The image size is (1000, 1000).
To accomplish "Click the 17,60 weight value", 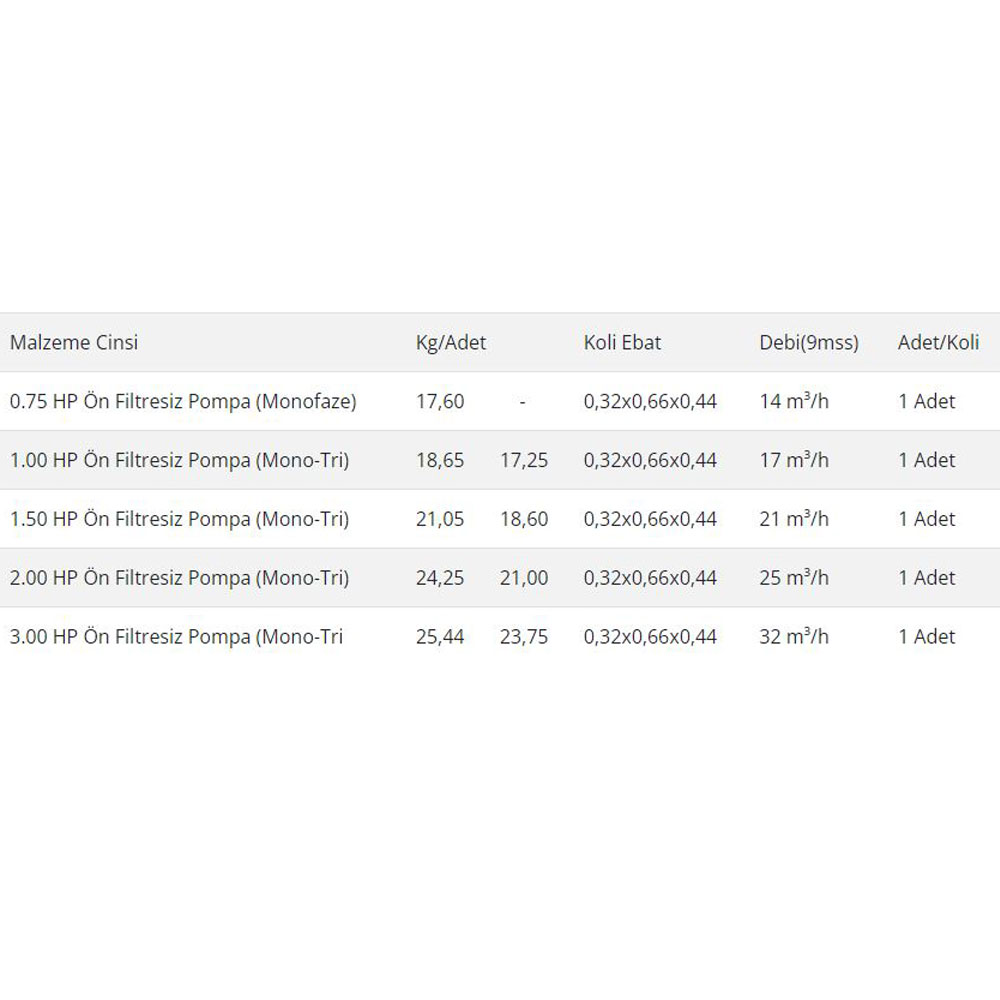I will 440,401.
